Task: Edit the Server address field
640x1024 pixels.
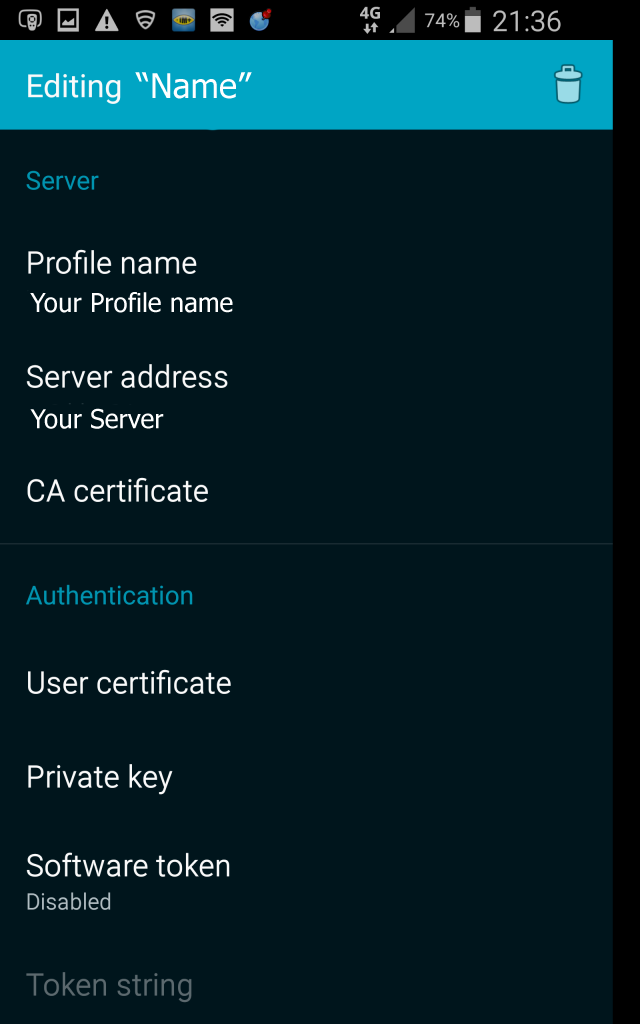Action: pyautogui.click(x=127, y=396)
